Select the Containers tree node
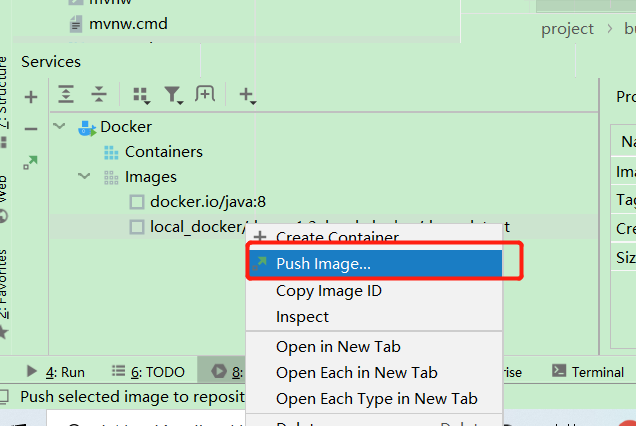The height and width of the screenshot is (426, 636). pyautogui.click(x=163, y=152)
